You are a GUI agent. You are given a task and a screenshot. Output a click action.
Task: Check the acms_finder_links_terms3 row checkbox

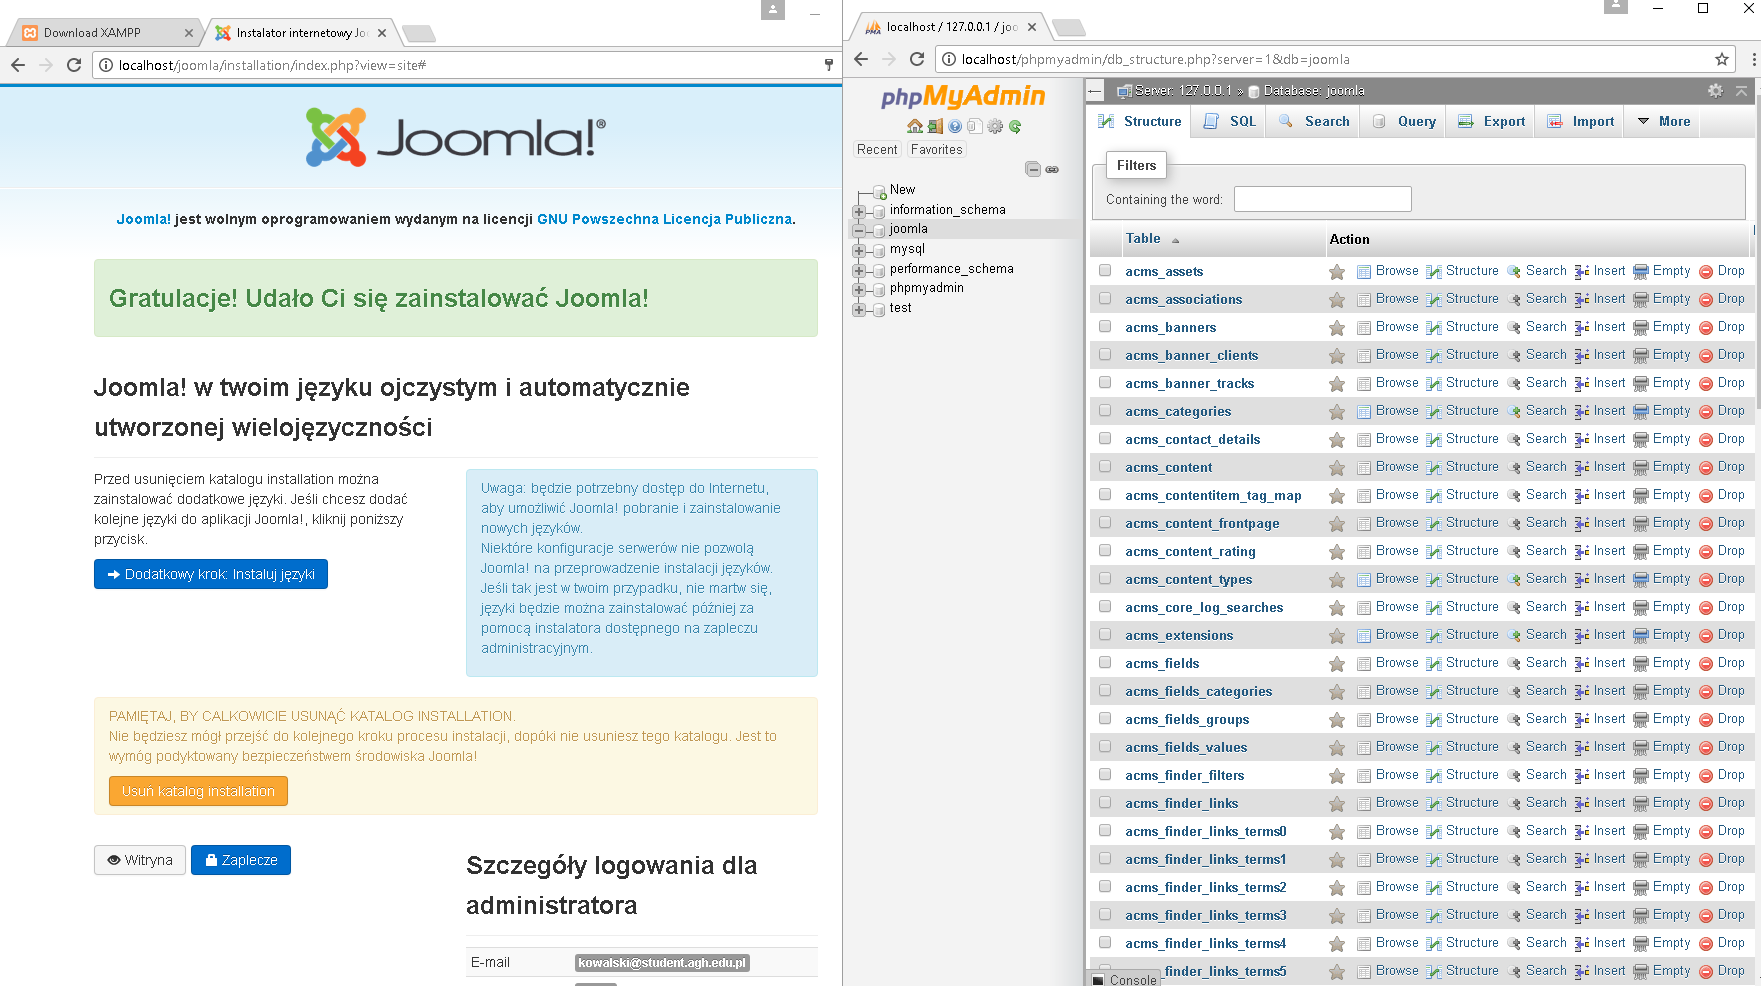[x=1105, y=914]
